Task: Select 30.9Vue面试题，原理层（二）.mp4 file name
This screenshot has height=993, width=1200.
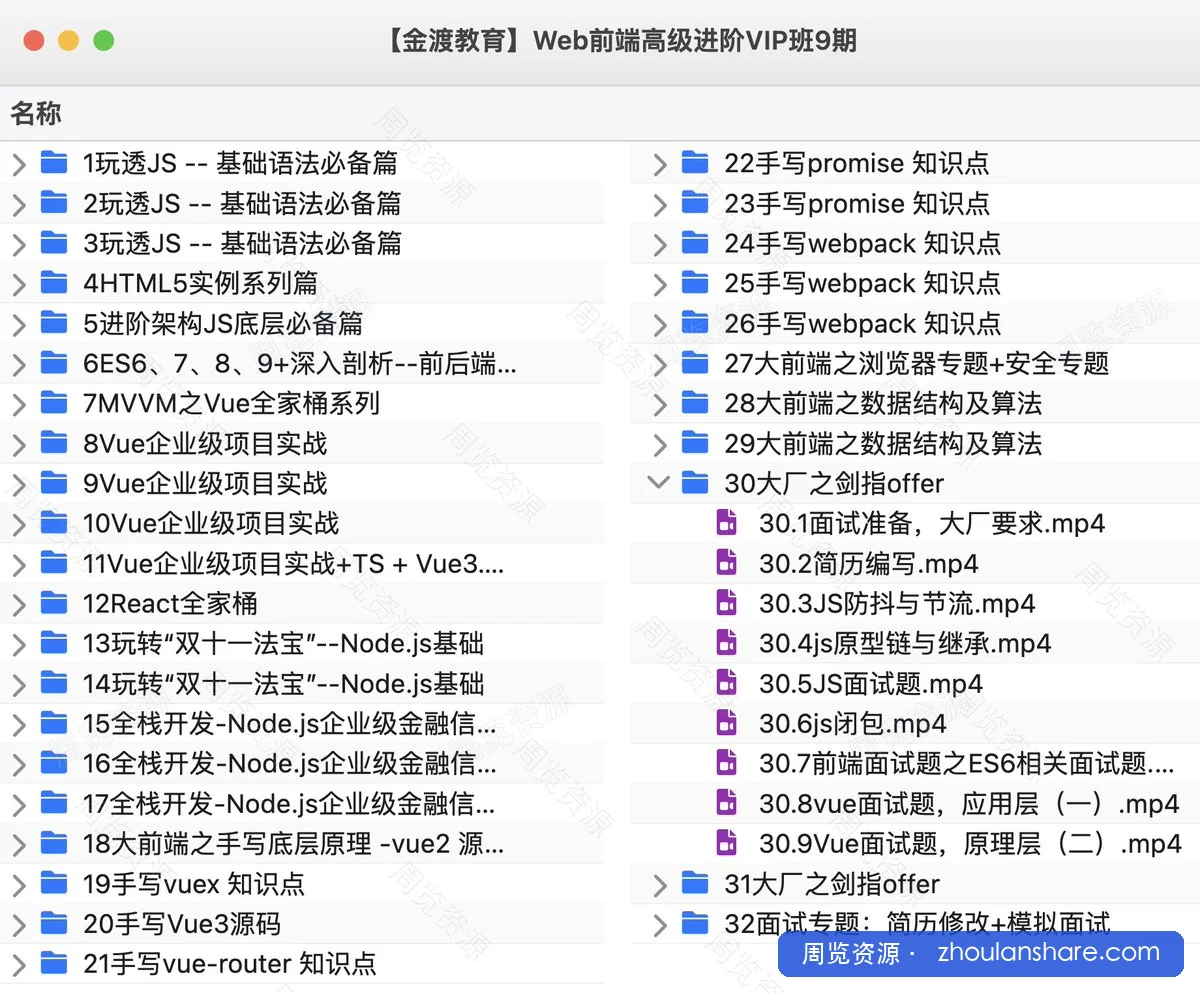Action: click(970, 843)
